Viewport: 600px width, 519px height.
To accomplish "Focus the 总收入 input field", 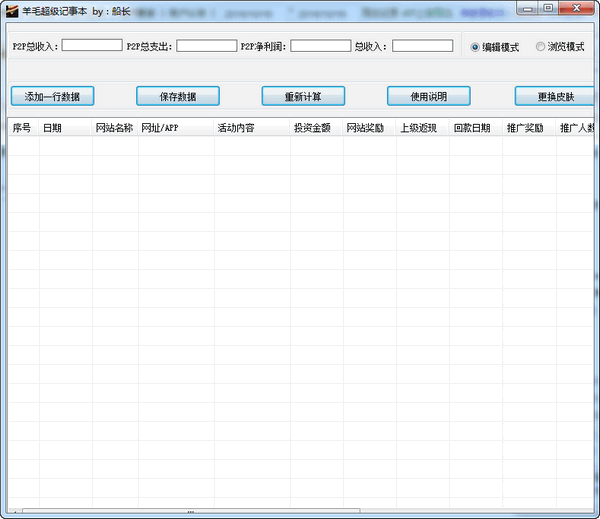I will (x=422, y=46).
